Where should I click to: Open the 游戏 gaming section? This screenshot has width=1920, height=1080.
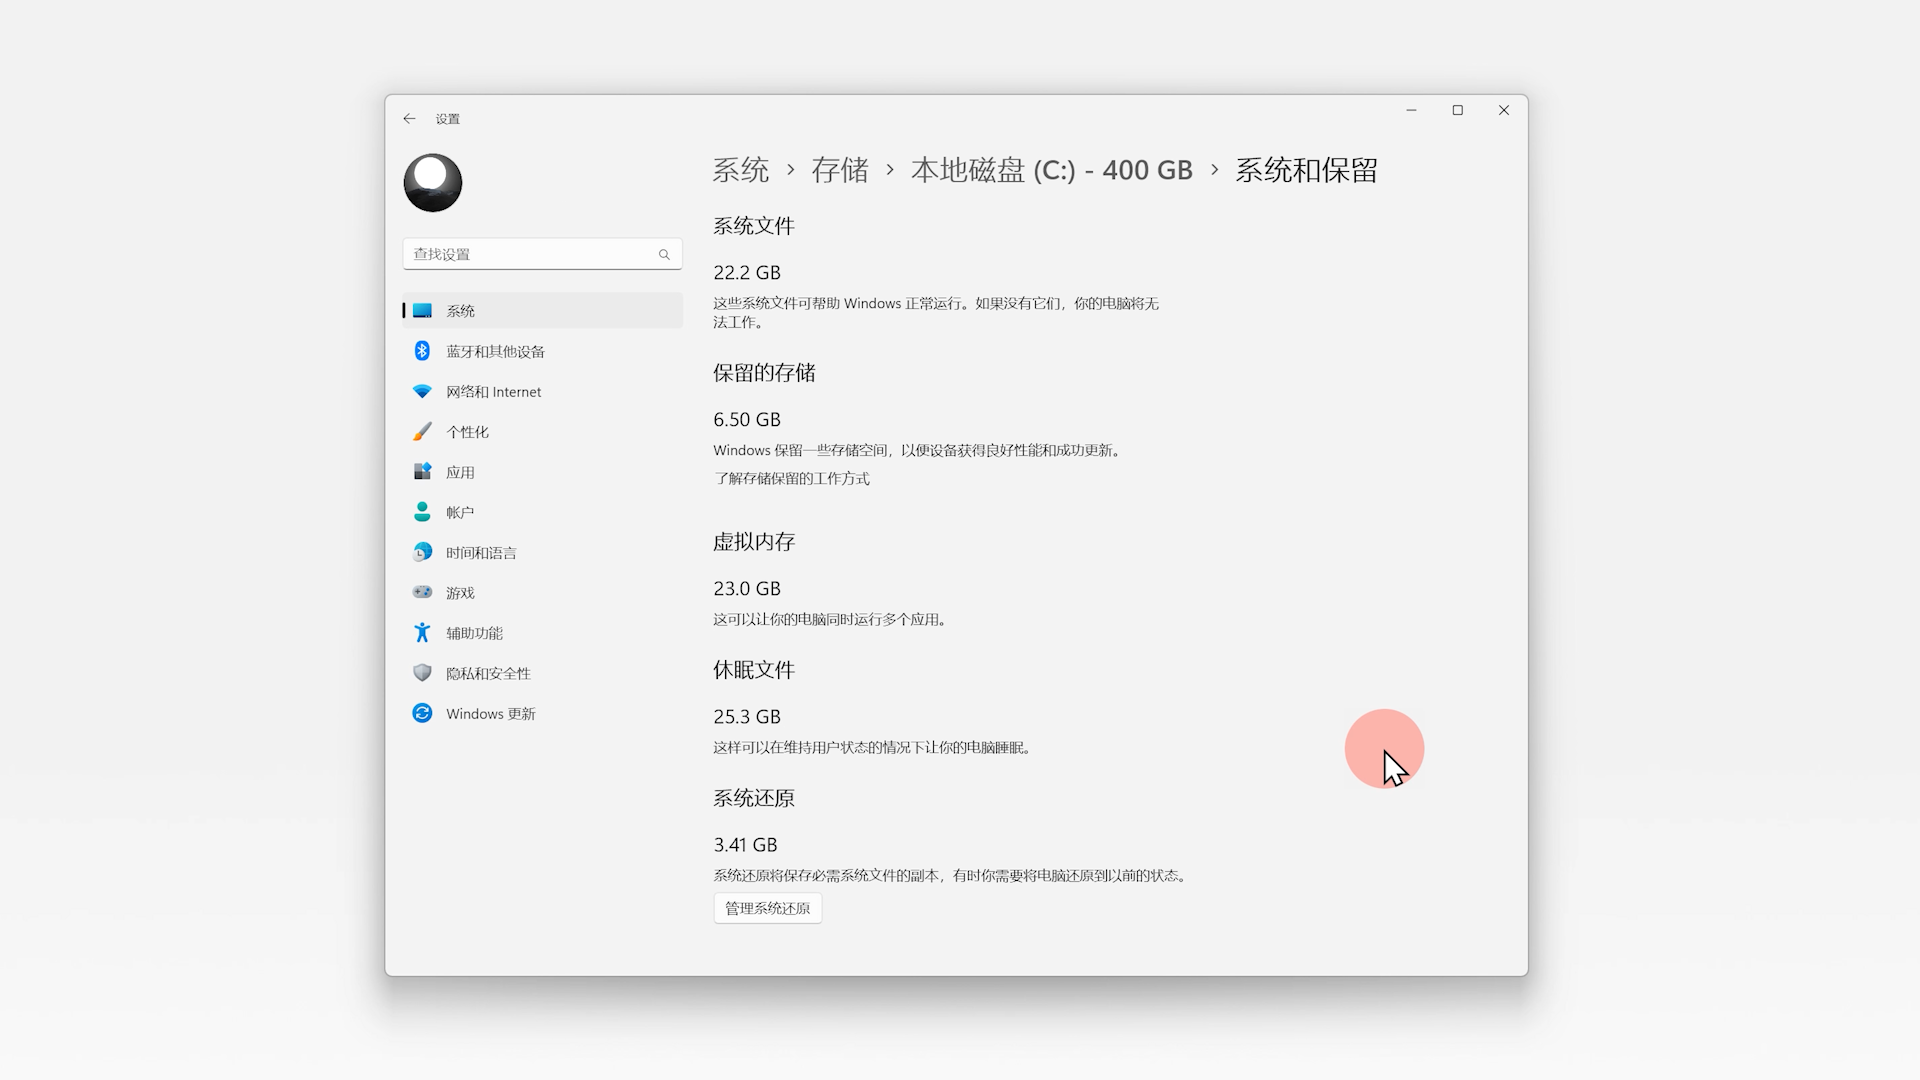[460, 593]
